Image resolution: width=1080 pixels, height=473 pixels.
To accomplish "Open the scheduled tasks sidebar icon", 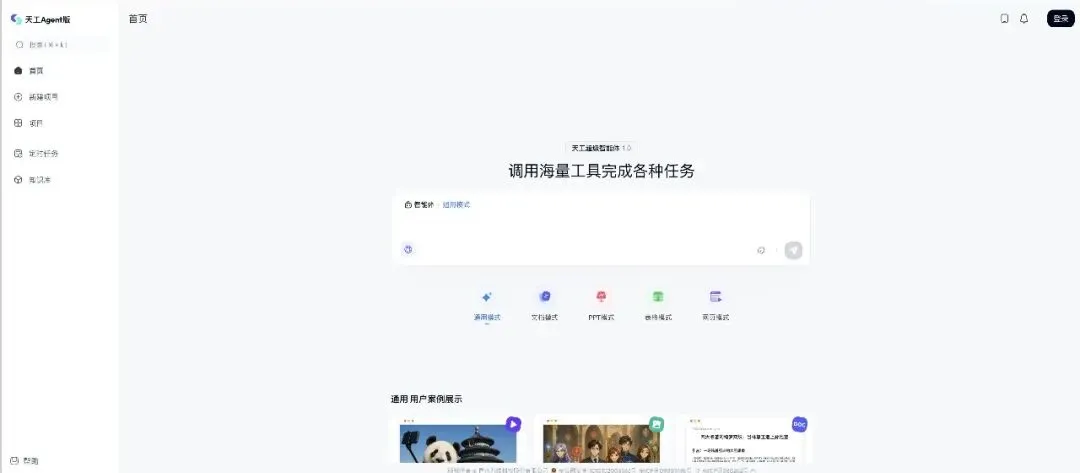I will click(19, 154).
